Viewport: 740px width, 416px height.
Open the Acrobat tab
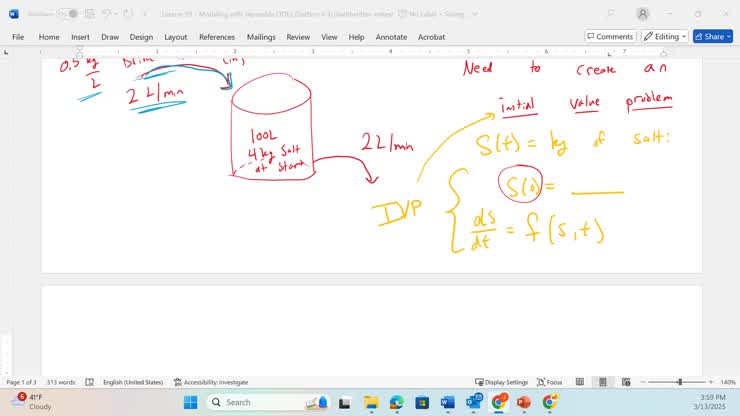pyautogui.click(x=431, y=37)
